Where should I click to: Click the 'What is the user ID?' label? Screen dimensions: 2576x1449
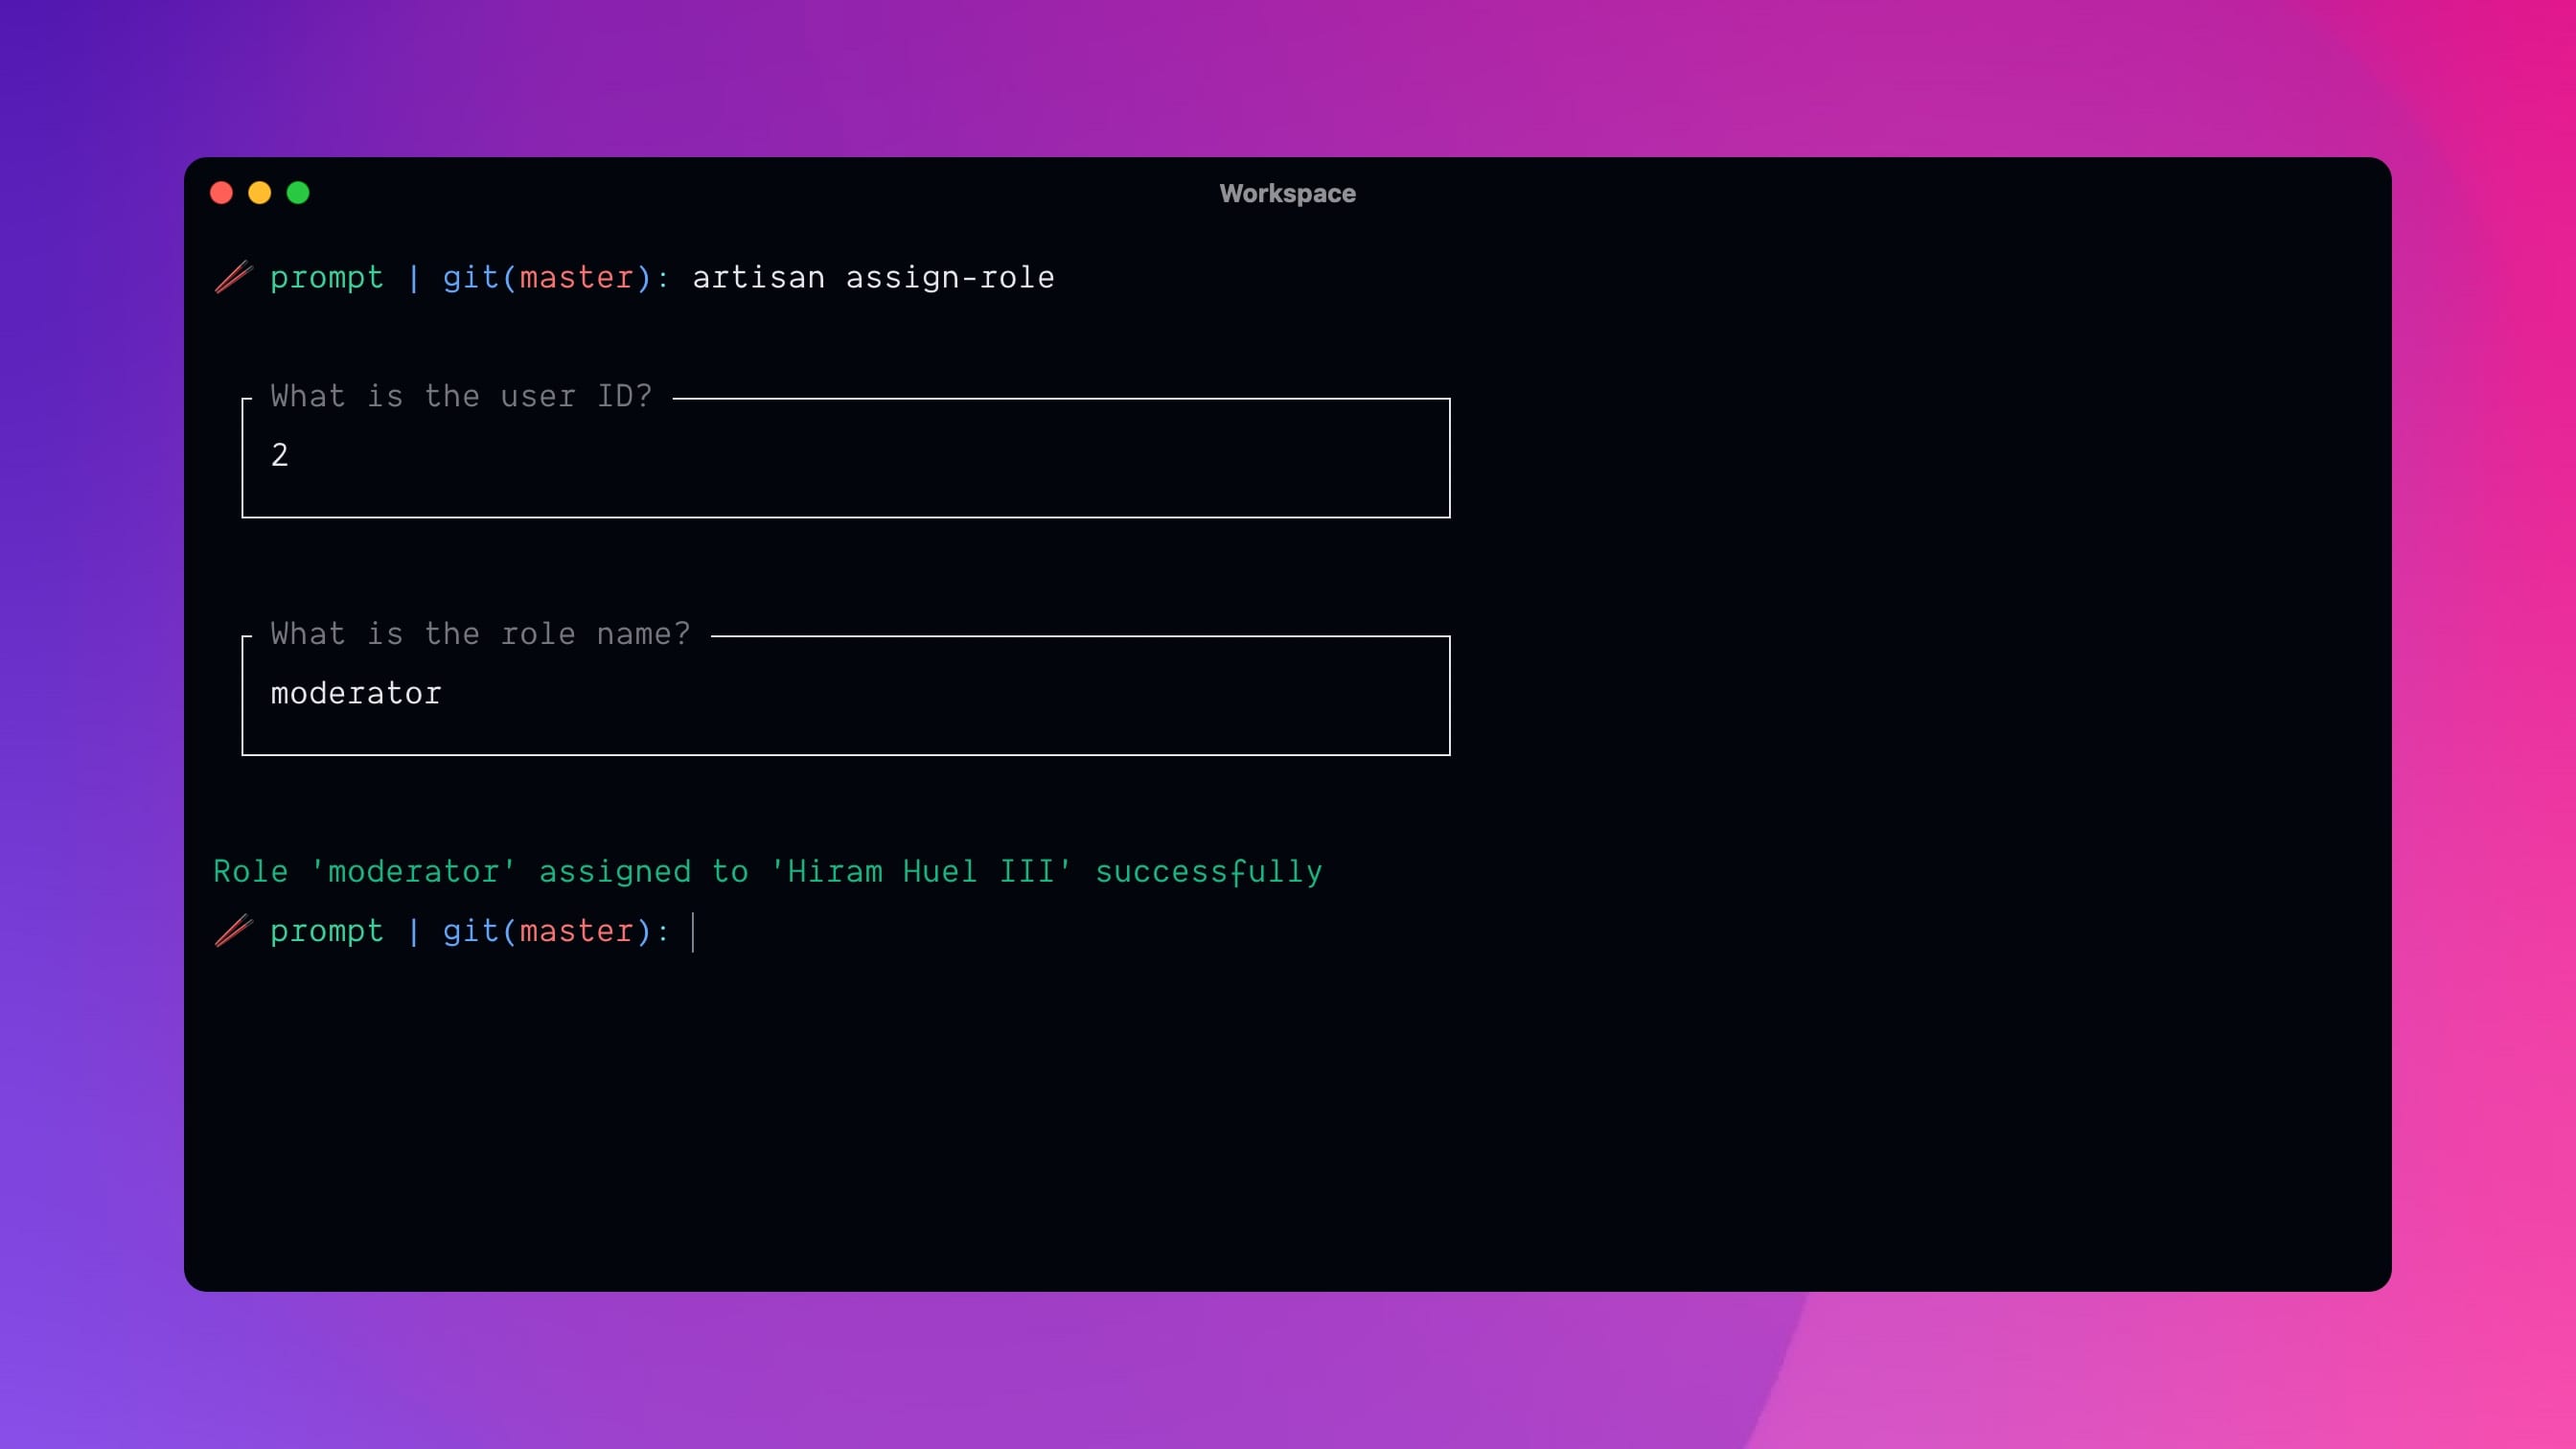click(x=461, y=396)
